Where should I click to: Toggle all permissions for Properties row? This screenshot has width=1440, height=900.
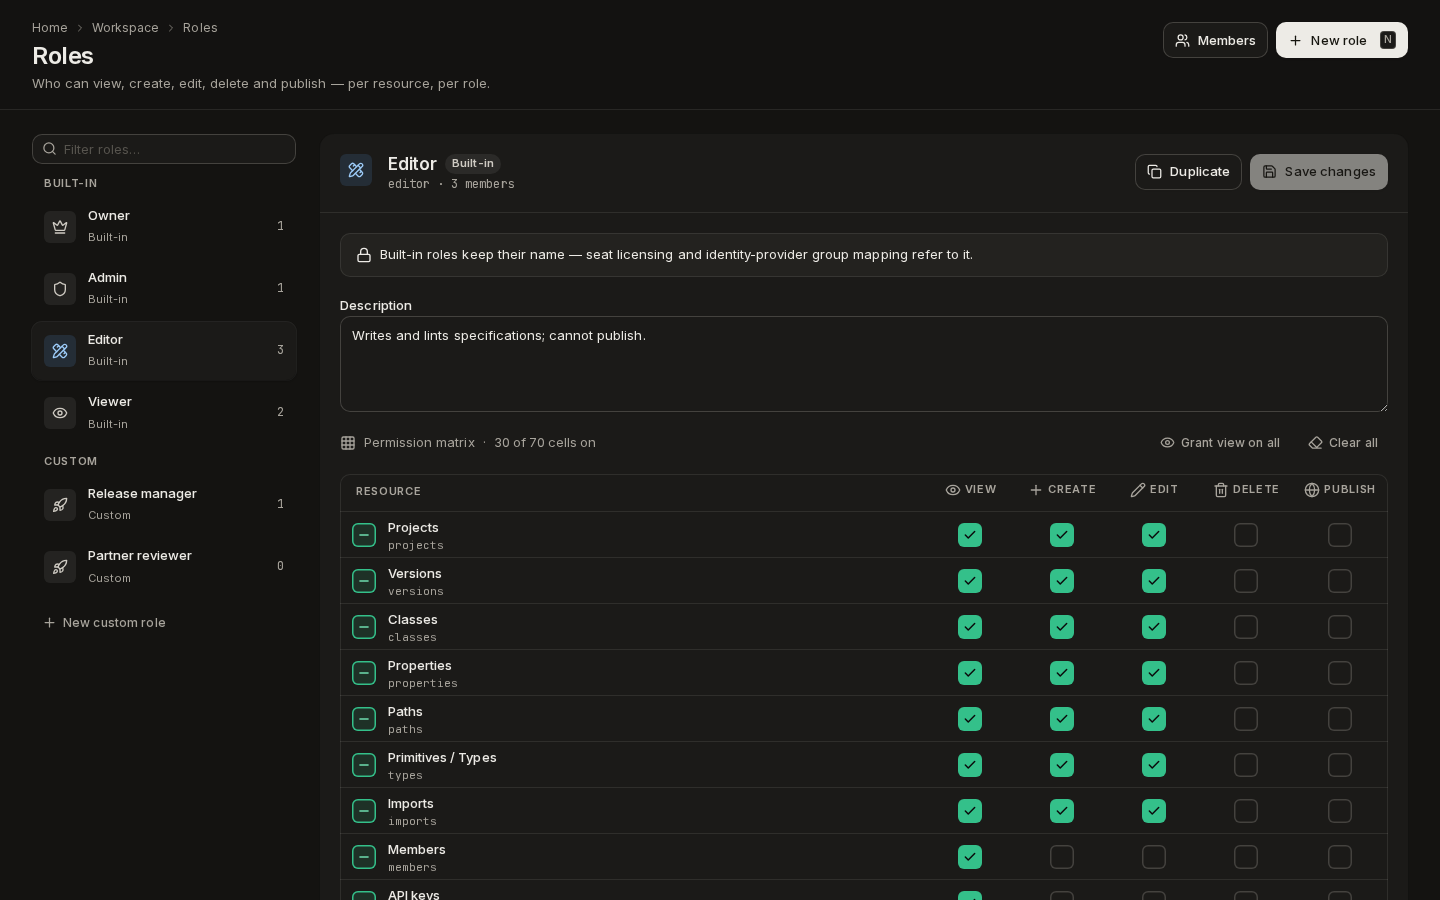pyautogui.click(x=364, y=673)
